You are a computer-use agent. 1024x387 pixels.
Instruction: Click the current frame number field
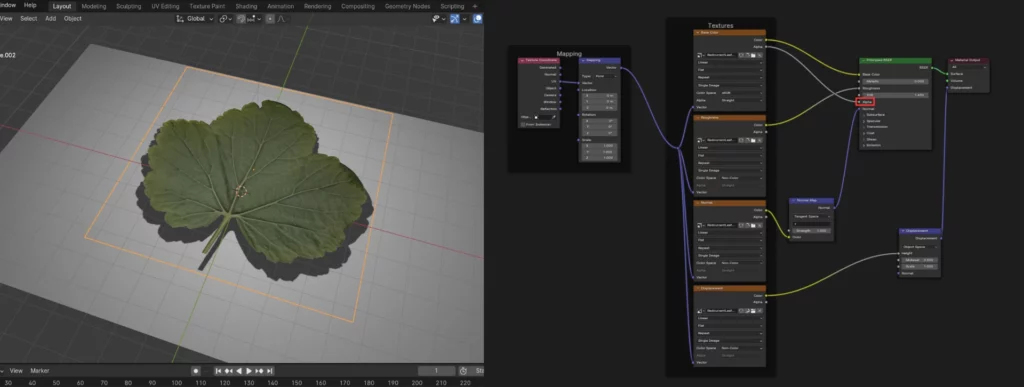(436, 371)
